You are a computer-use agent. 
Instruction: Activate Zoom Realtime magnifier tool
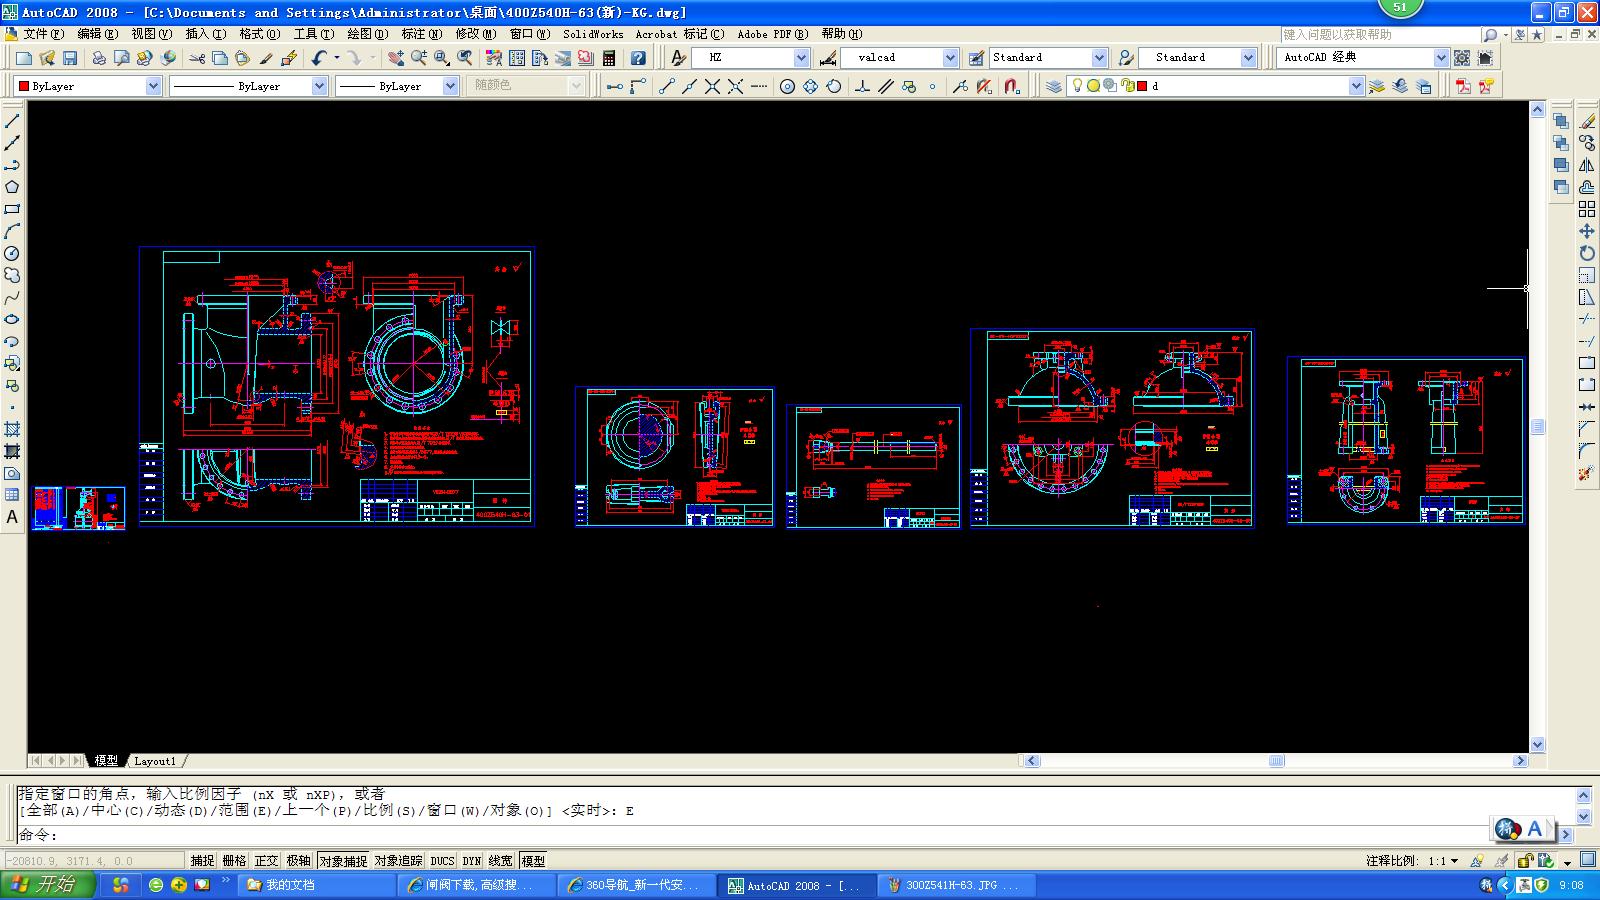pyautogui.click(x=419, y=58)
